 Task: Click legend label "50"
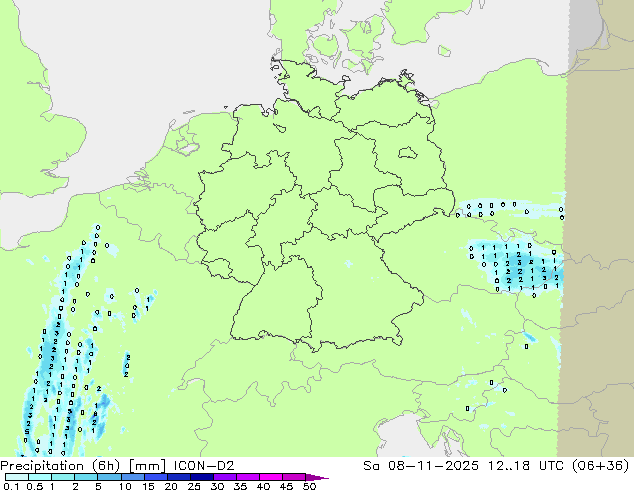coord(309,486)
